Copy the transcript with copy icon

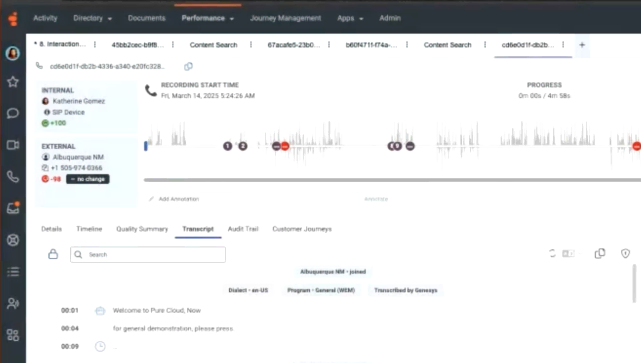click(x=600, y=253)
